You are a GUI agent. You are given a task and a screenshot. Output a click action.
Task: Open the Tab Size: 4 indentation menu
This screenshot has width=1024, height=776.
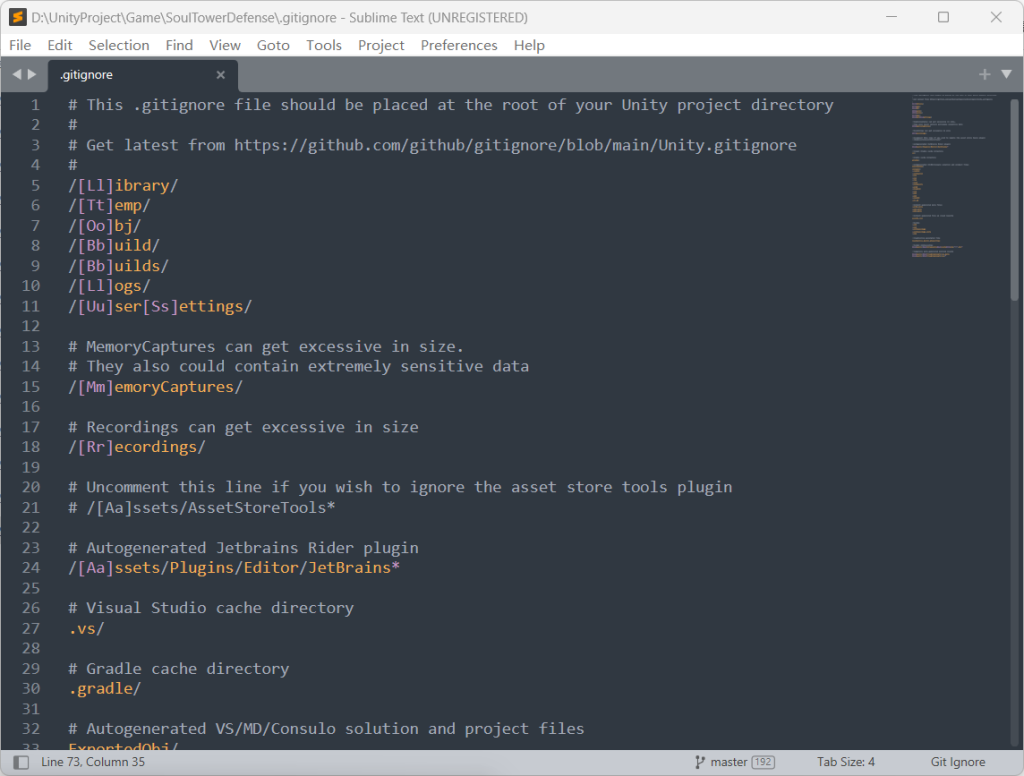(x=845, y=762)
